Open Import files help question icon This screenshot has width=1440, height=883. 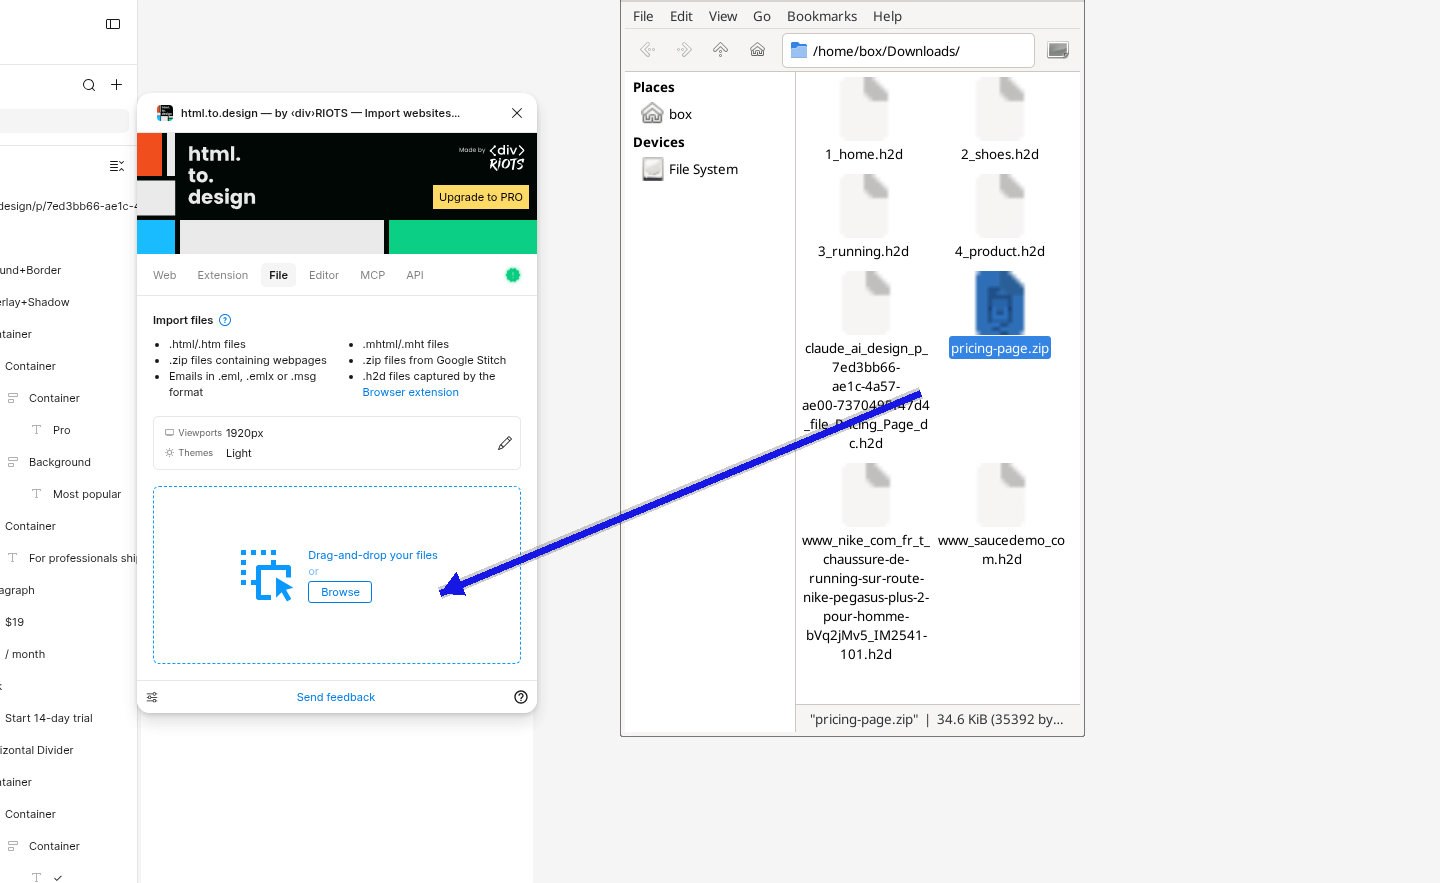225,320
